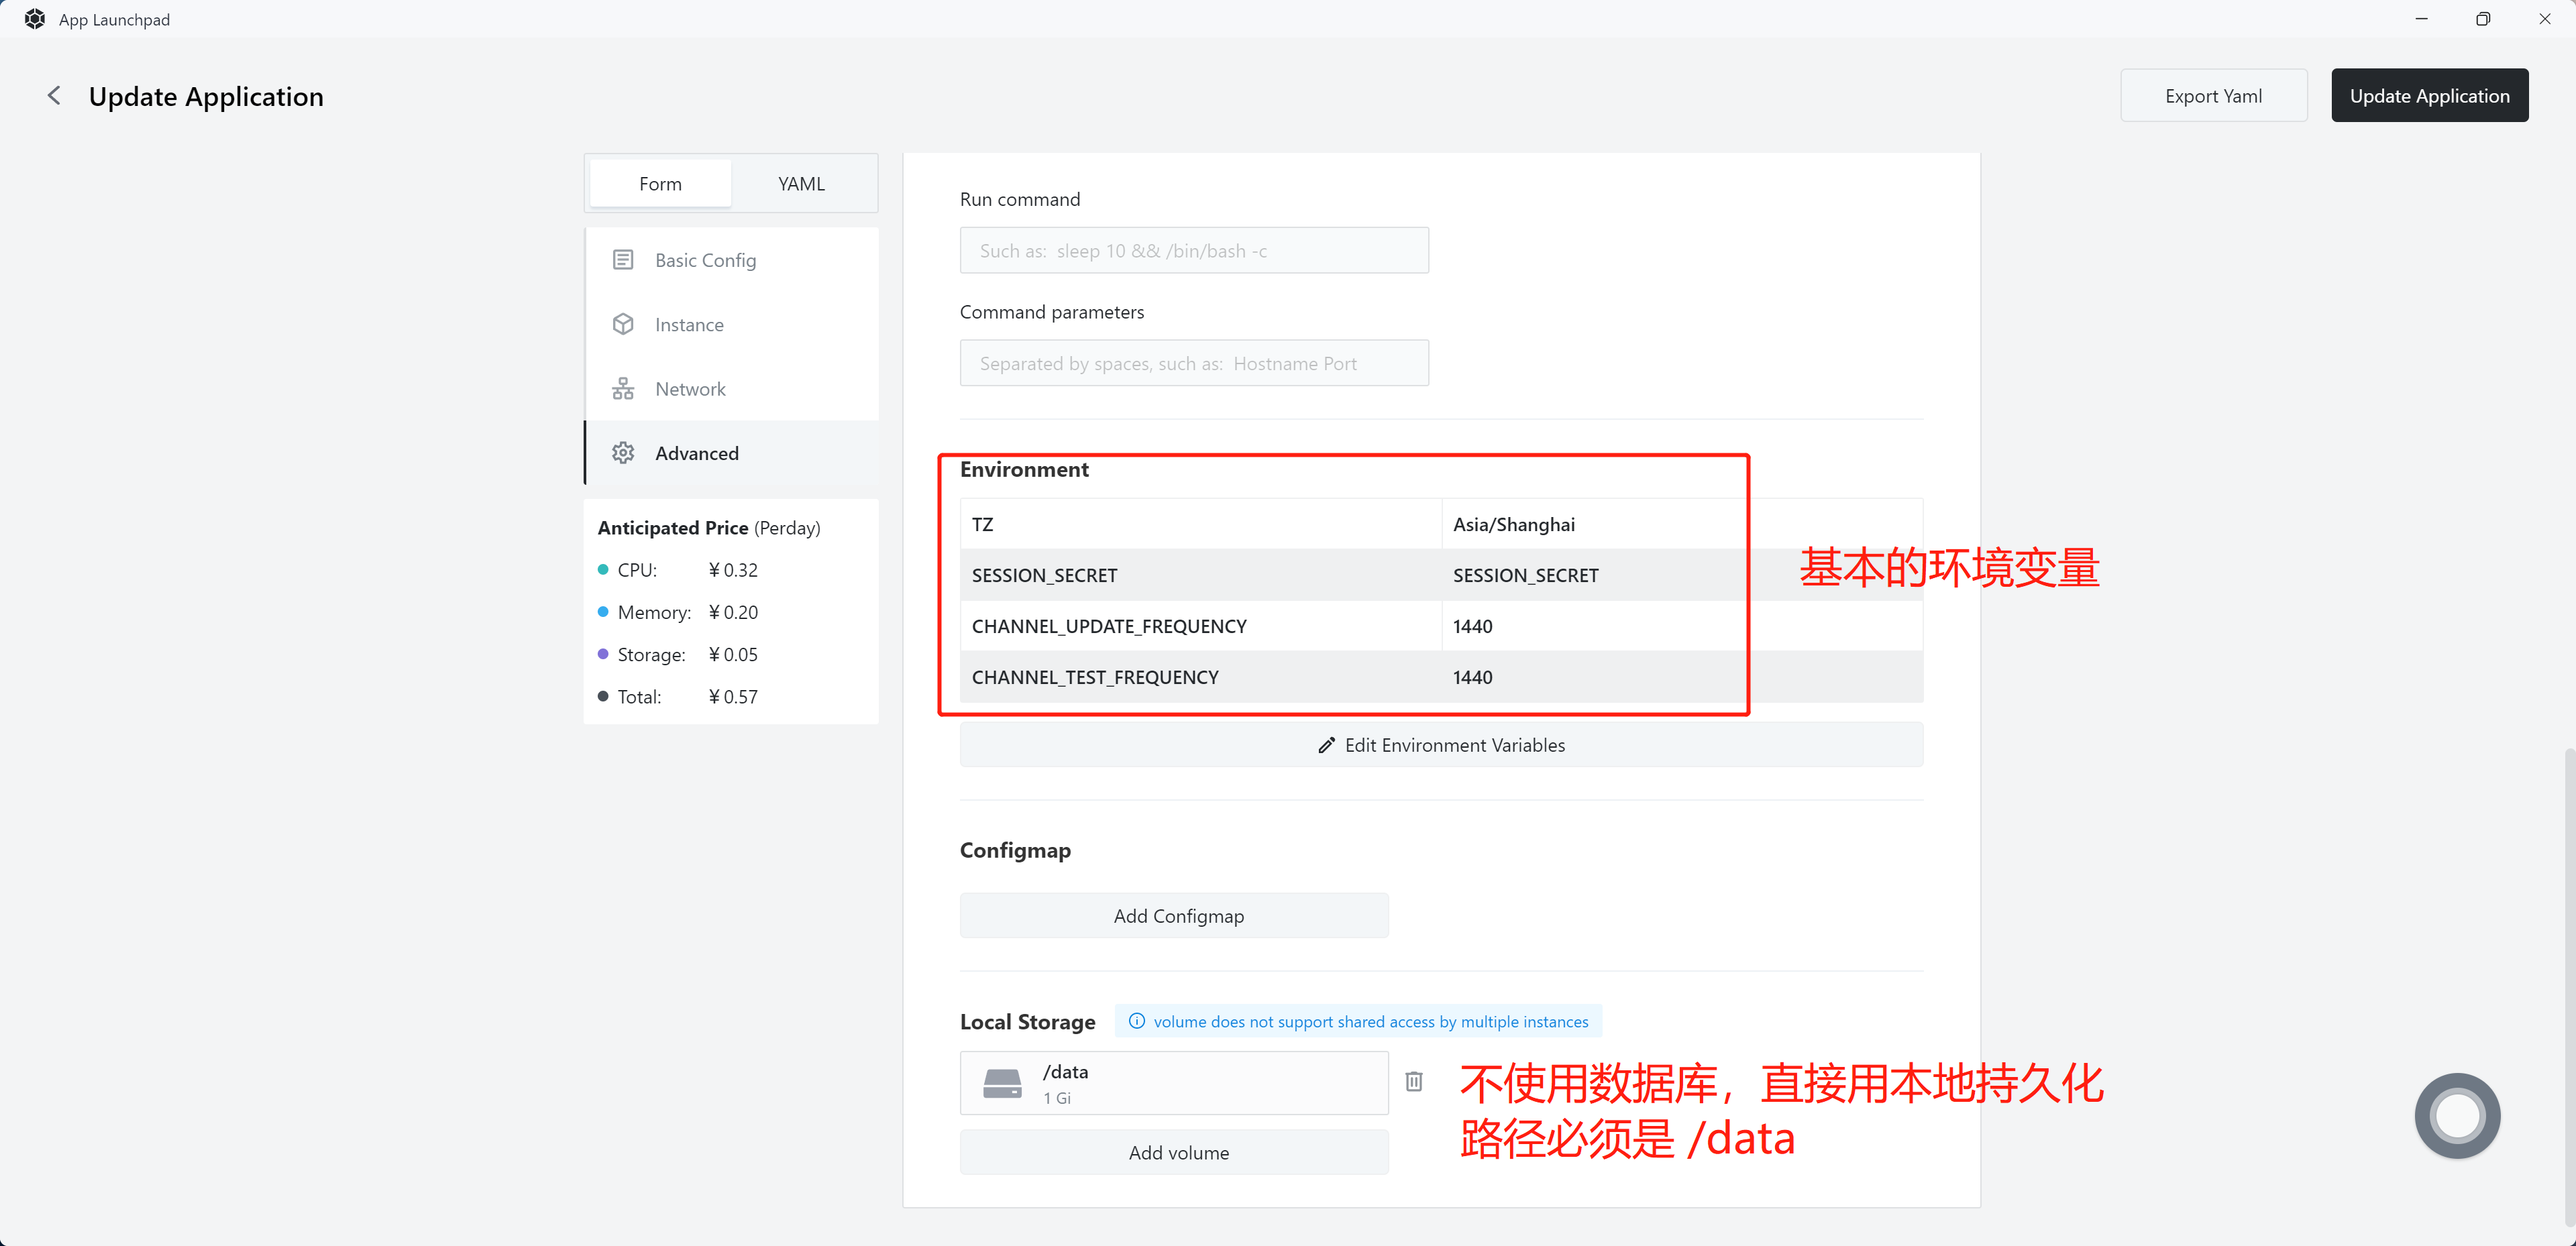Click the Instance cube icon
2576x1246 pixels.
623,324
